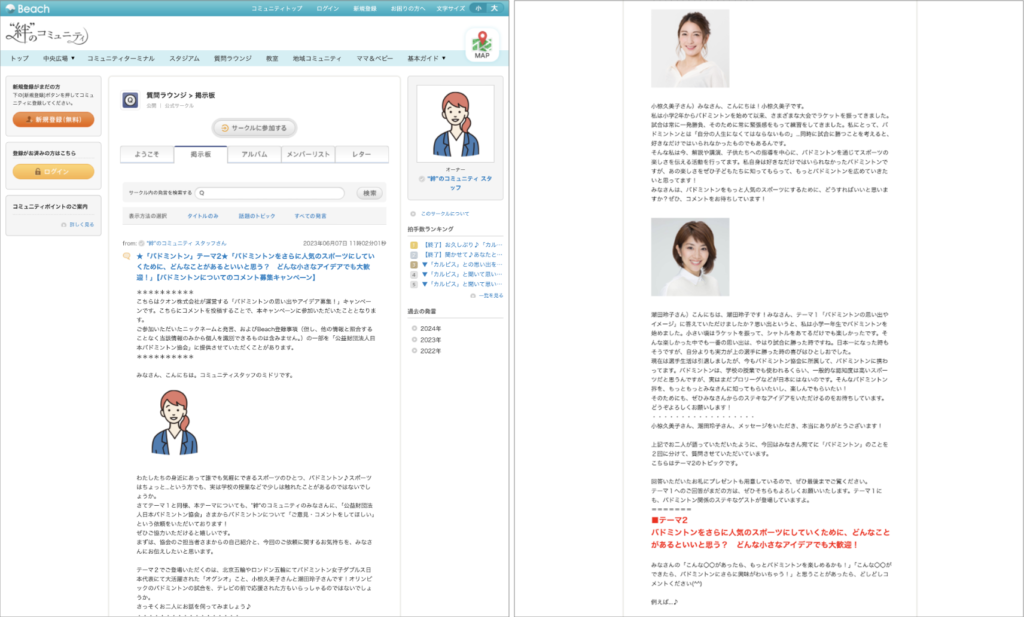
Task: Open ranking item 「カルピス」との思い出を
Action: click(463, 264)
